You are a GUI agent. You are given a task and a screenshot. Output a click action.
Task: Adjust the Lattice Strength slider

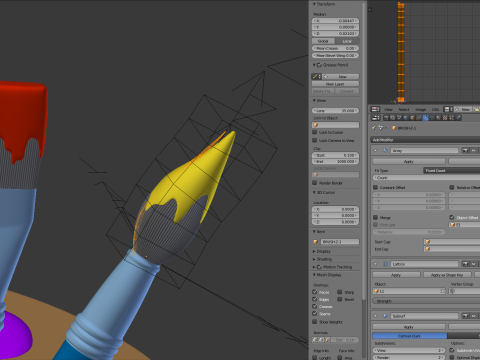(x=426, y=301)
